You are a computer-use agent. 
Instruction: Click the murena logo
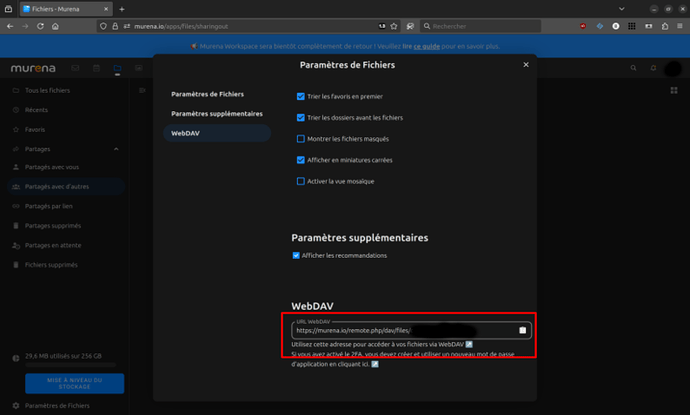[33, 68]
